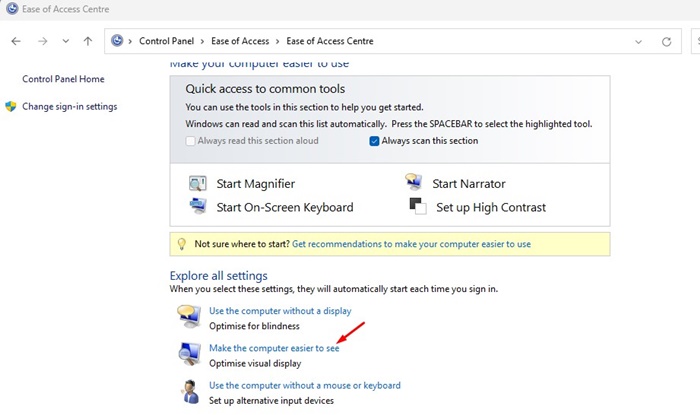700x415 pixels.
Task: Click the Optimise visual display text
Action: 255,364
